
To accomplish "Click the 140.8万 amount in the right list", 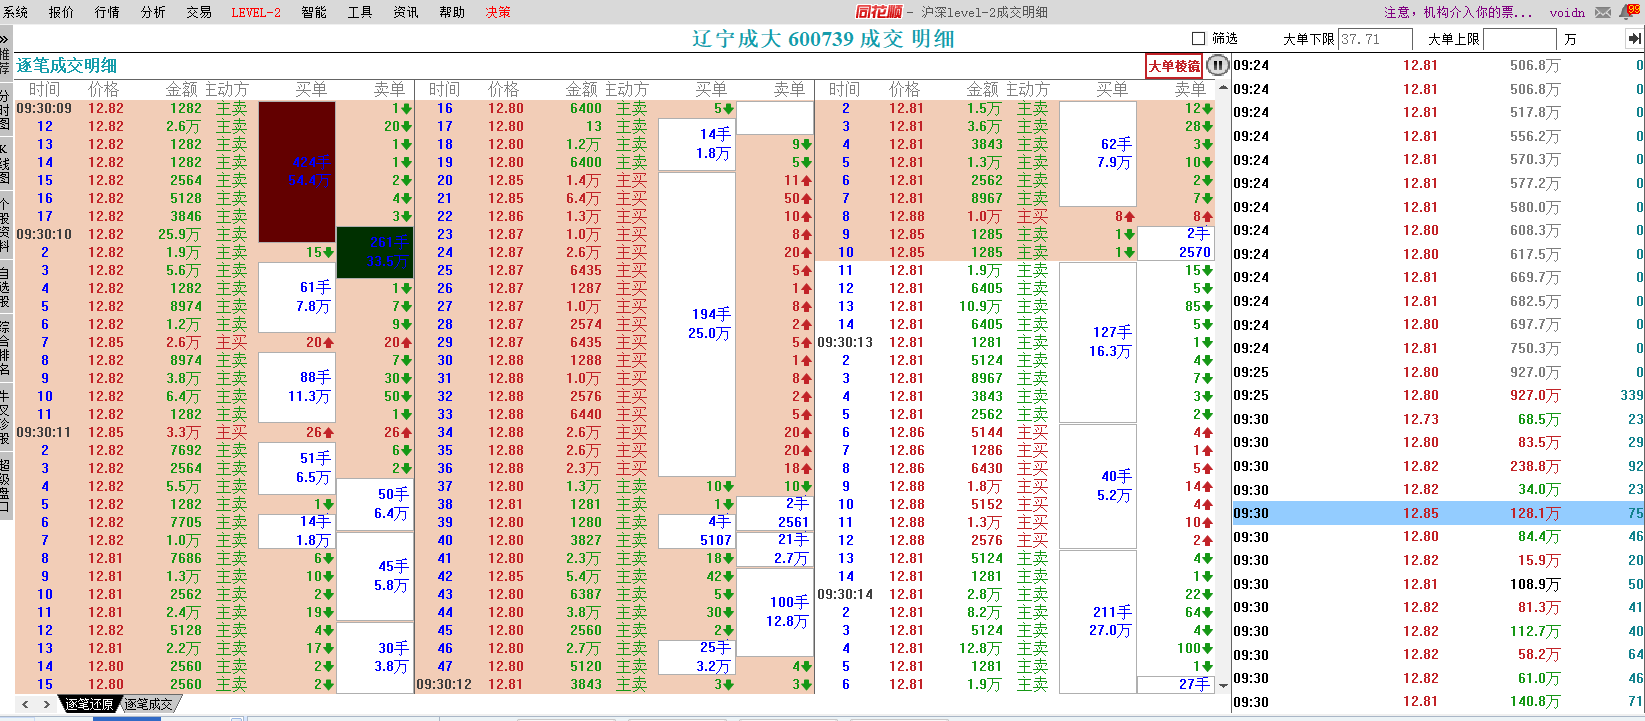I will coord(1534,702).
